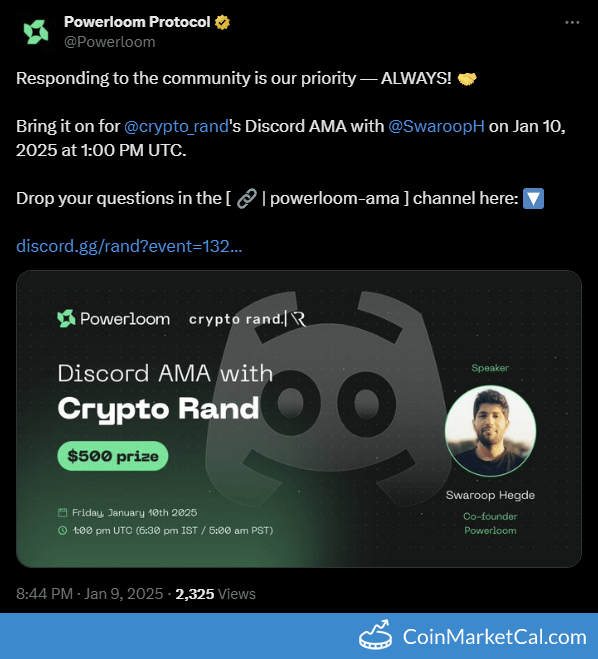Click Swaroop Hegde speaker photo
The image size is (598, 659).
[x=490, y=431]
